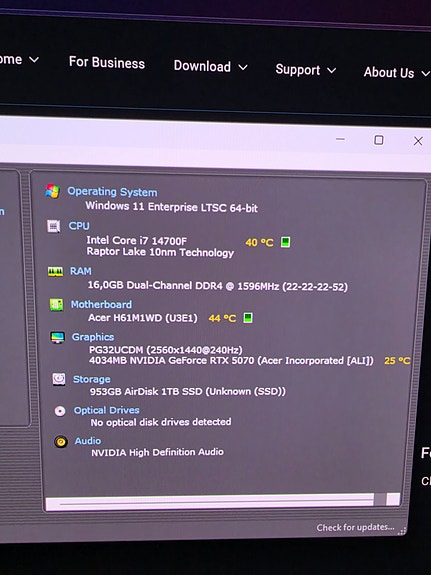Click Raptor Lake 10nm Technology text
The height and width of the screenshot is (575, 431).
(160, 252)
